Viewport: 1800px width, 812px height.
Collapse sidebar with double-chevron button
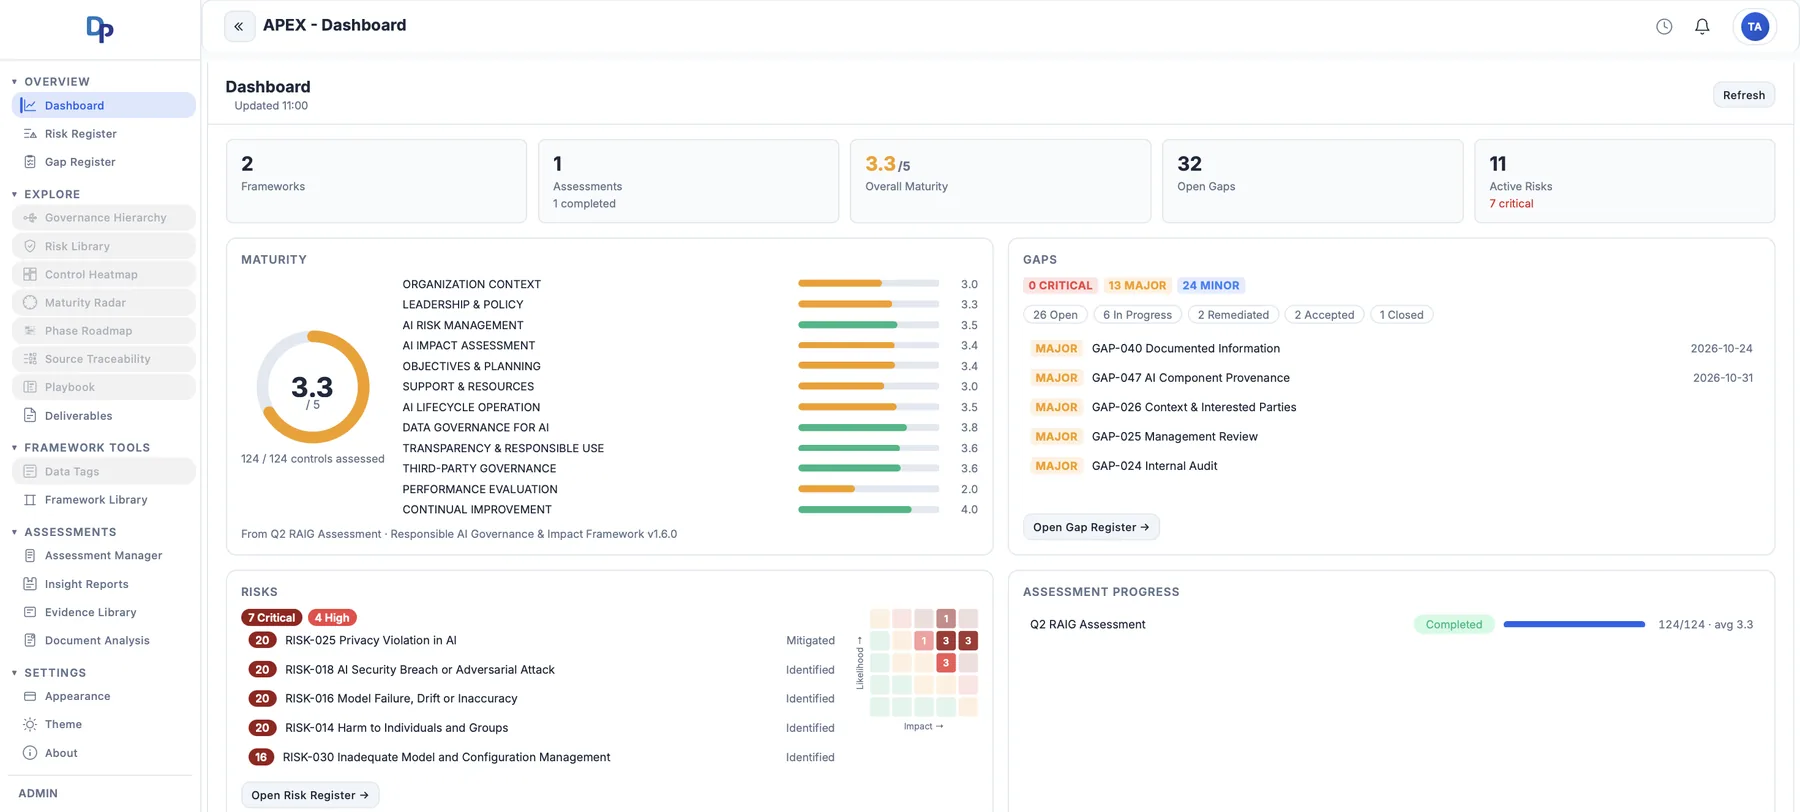[x=239, y=26]
